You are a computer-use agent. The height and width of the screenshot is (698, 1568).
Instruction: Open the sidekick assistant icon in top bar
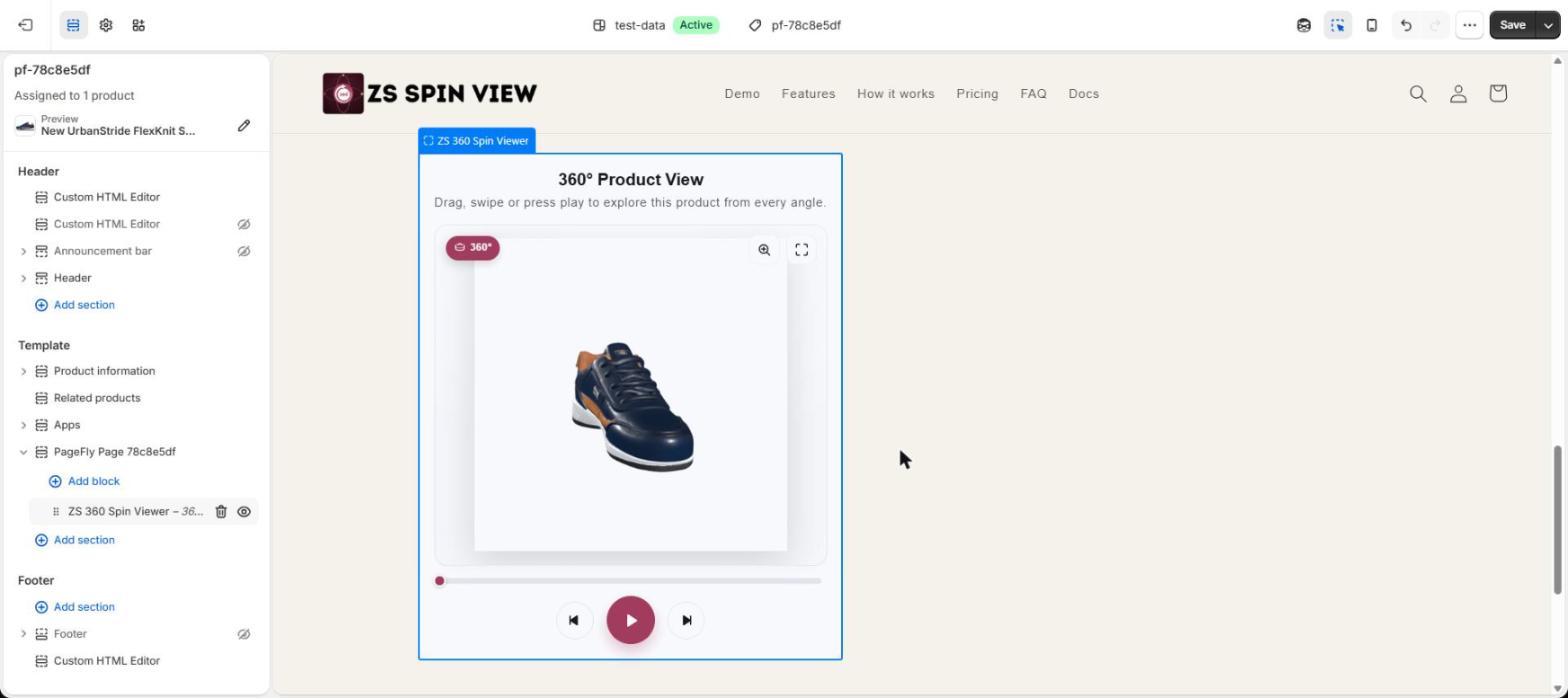(1304, 25)
